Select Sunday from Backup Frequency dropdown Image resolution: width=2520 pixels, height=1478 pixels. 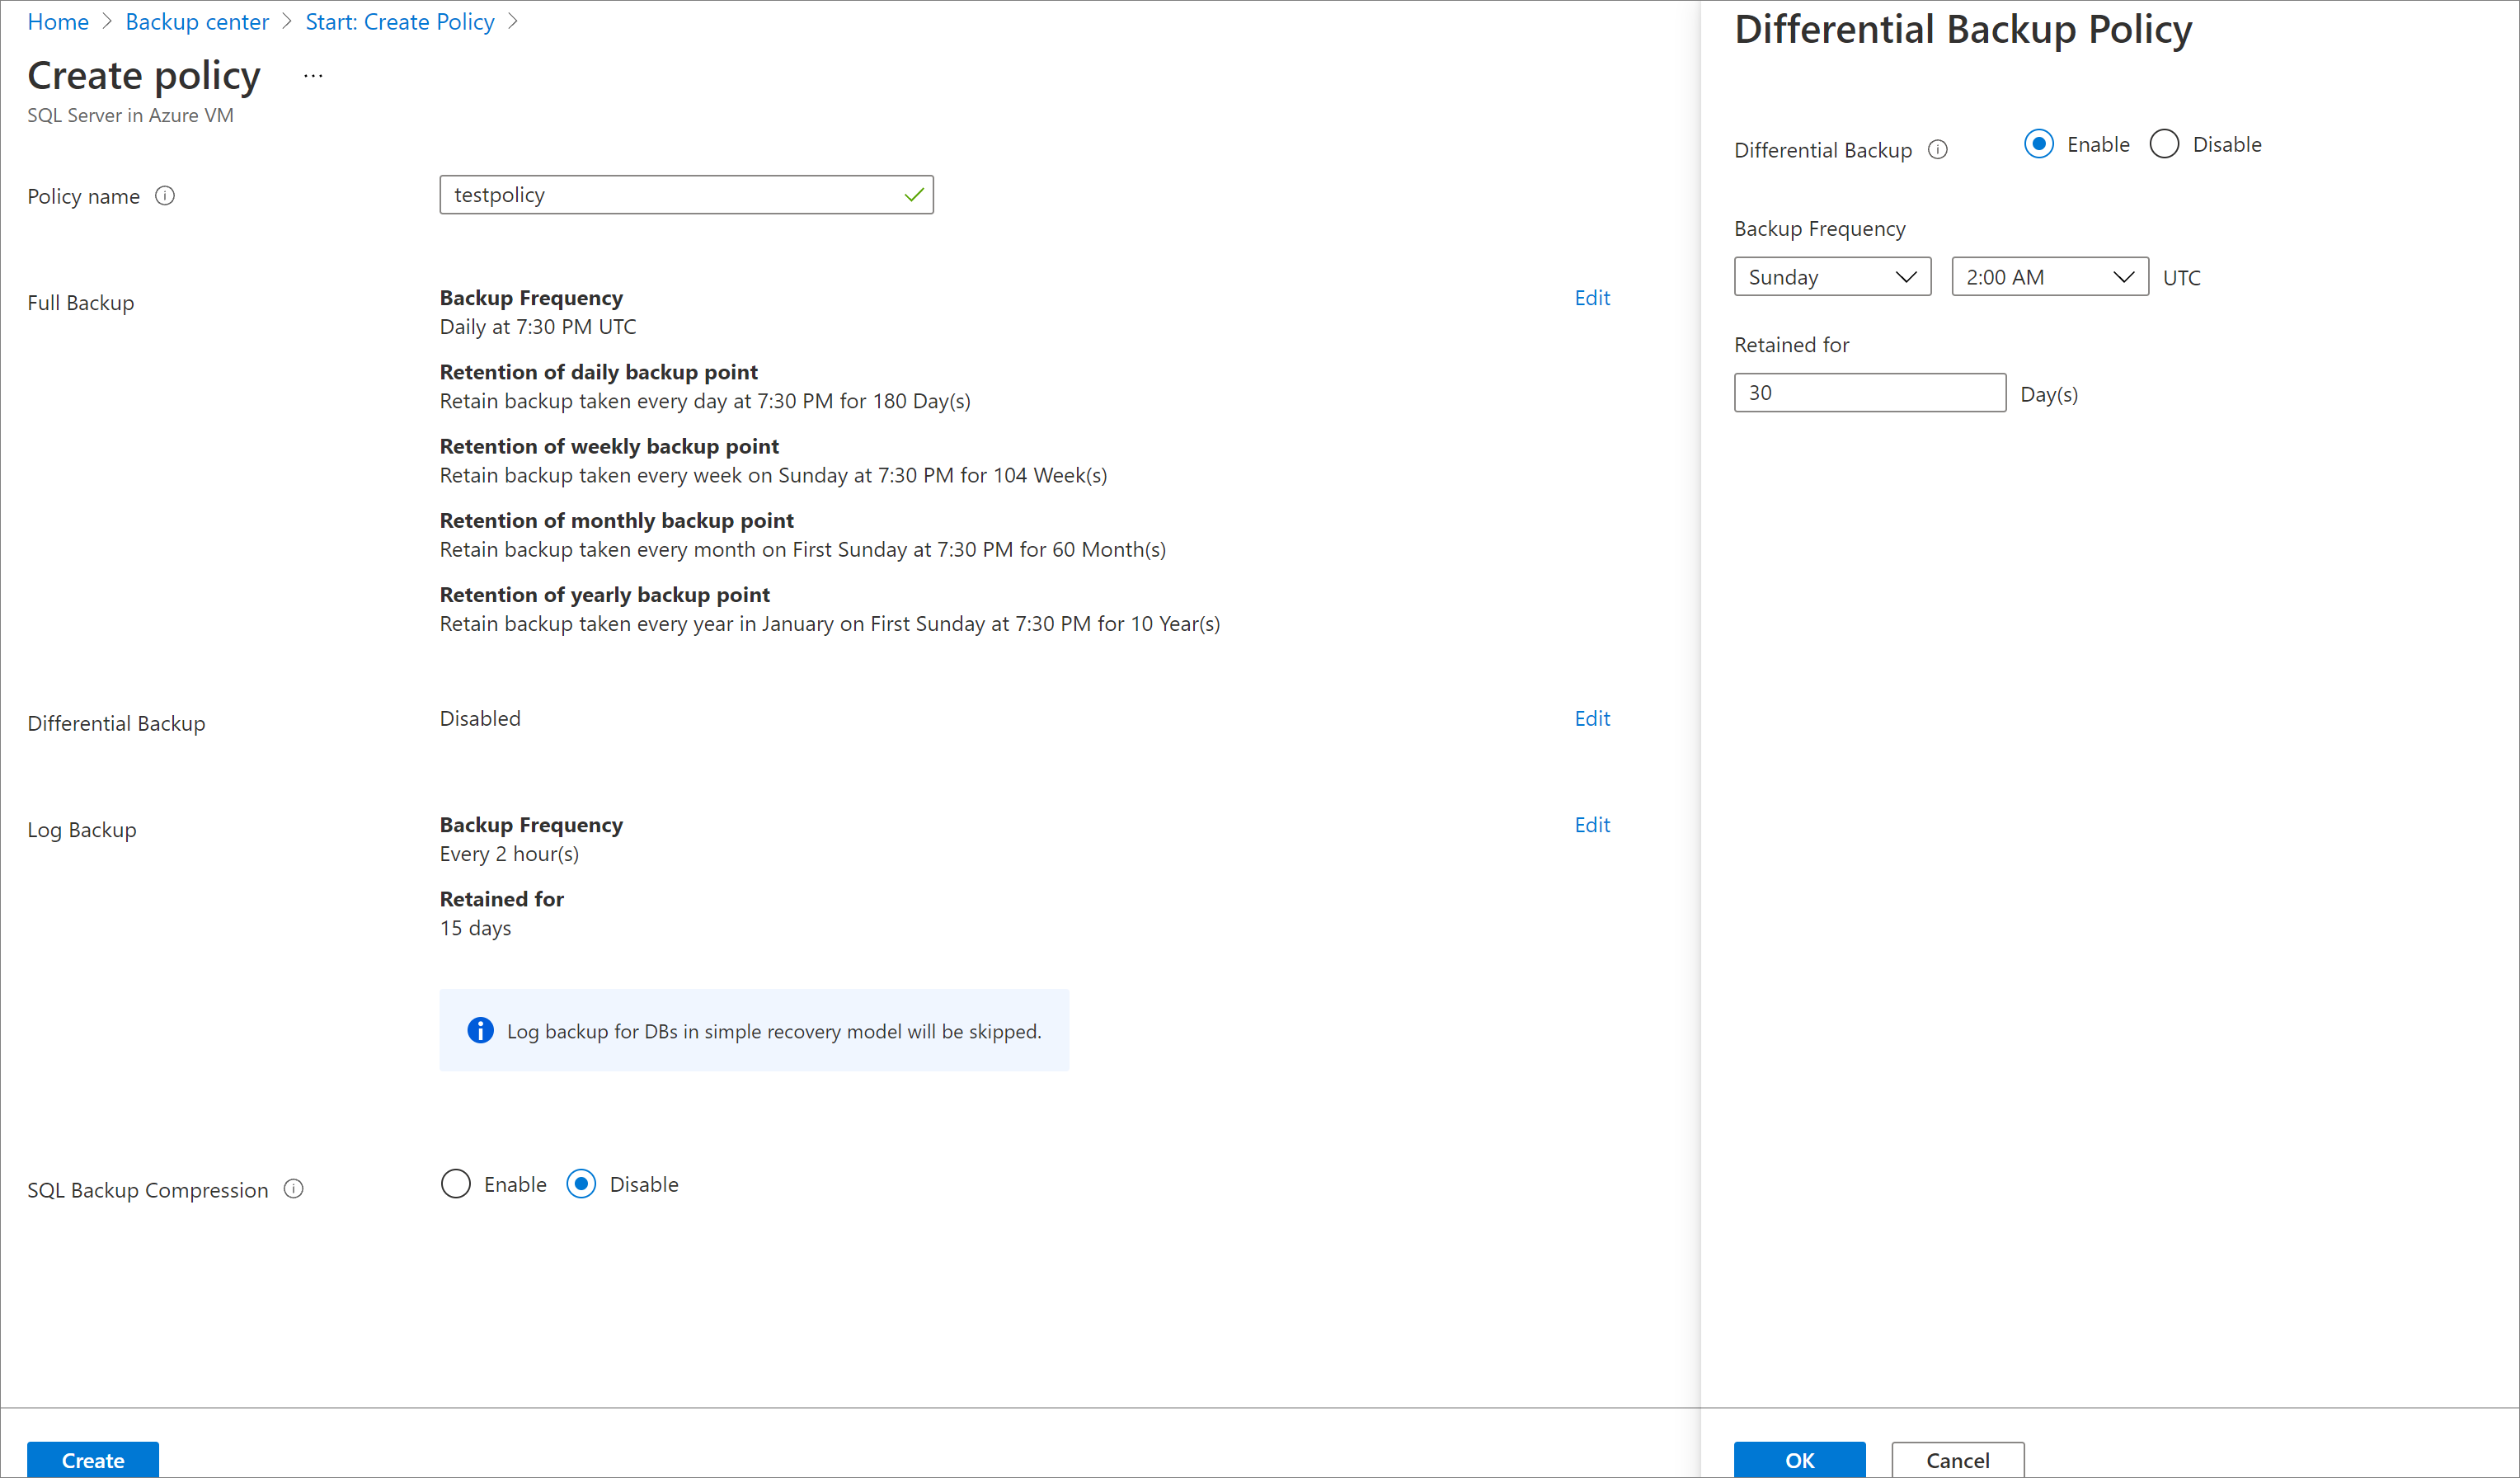click(1831, 276)
